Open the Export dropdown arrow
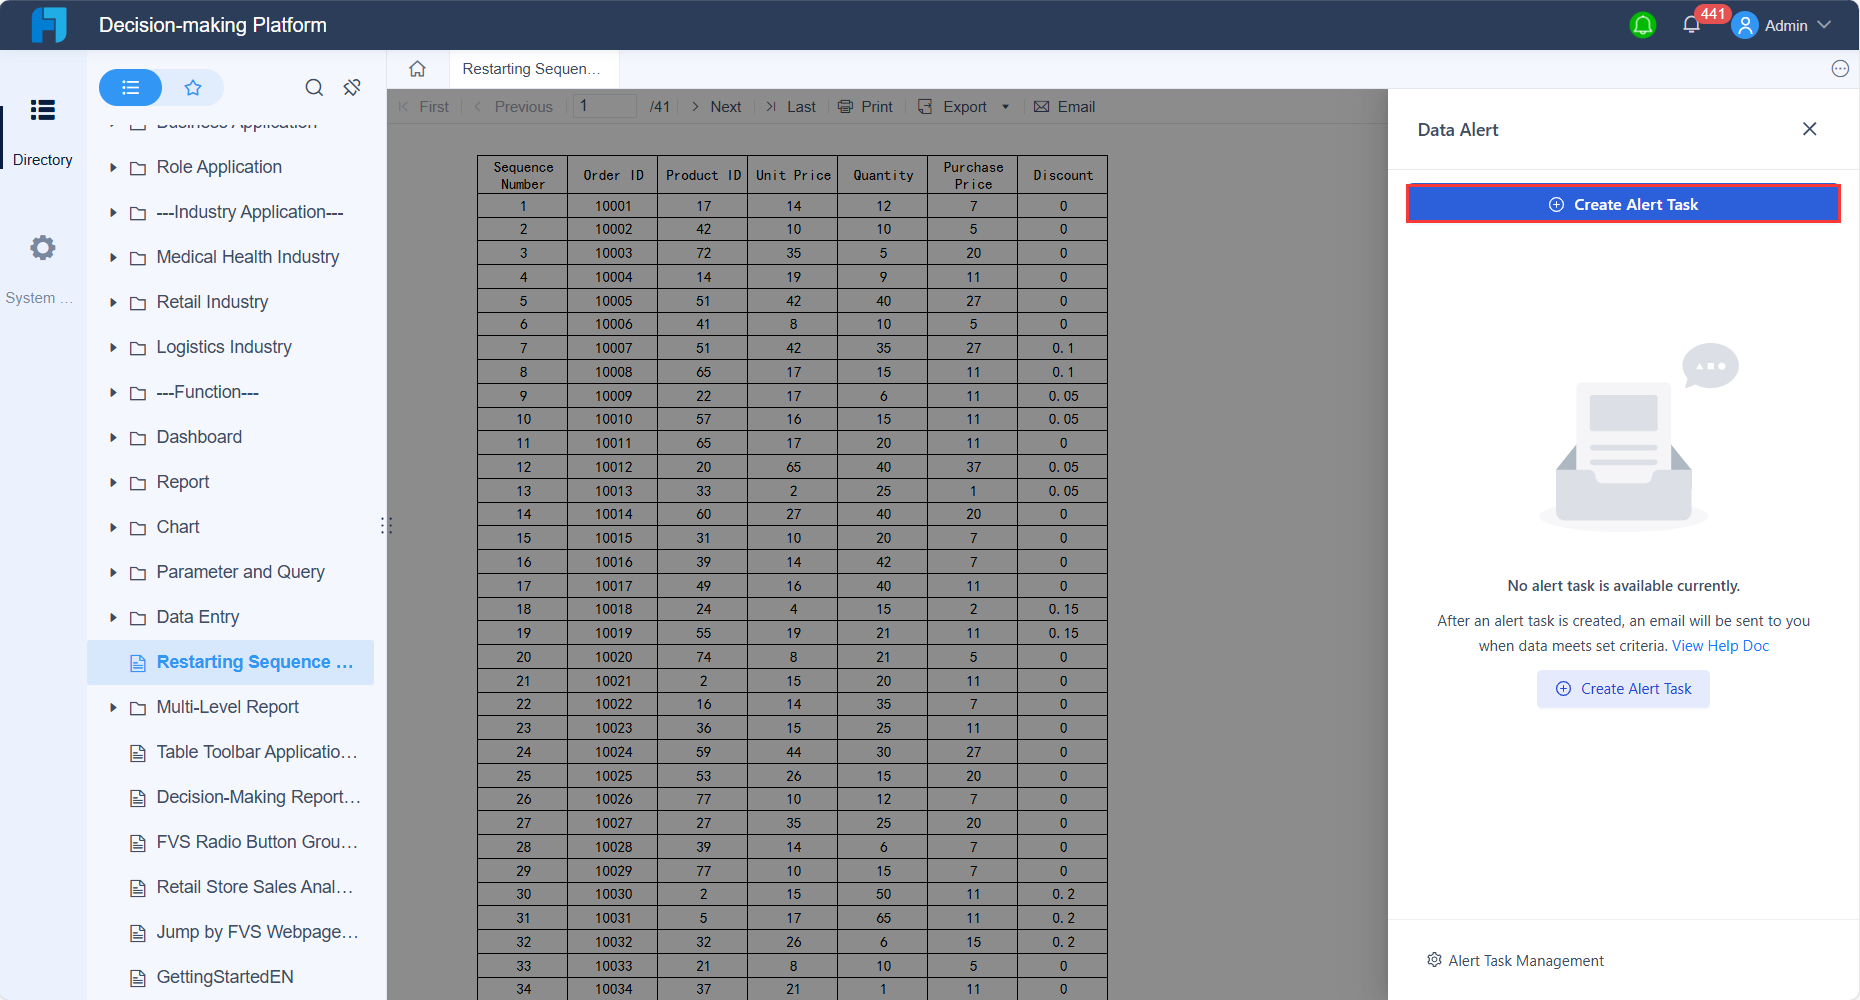The image size is (1860, 1000). tap(1005, 107)
